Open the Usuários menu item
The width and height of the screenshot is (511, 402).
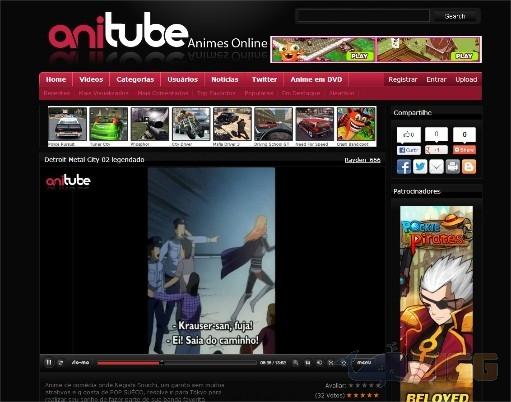click(182, 80)
